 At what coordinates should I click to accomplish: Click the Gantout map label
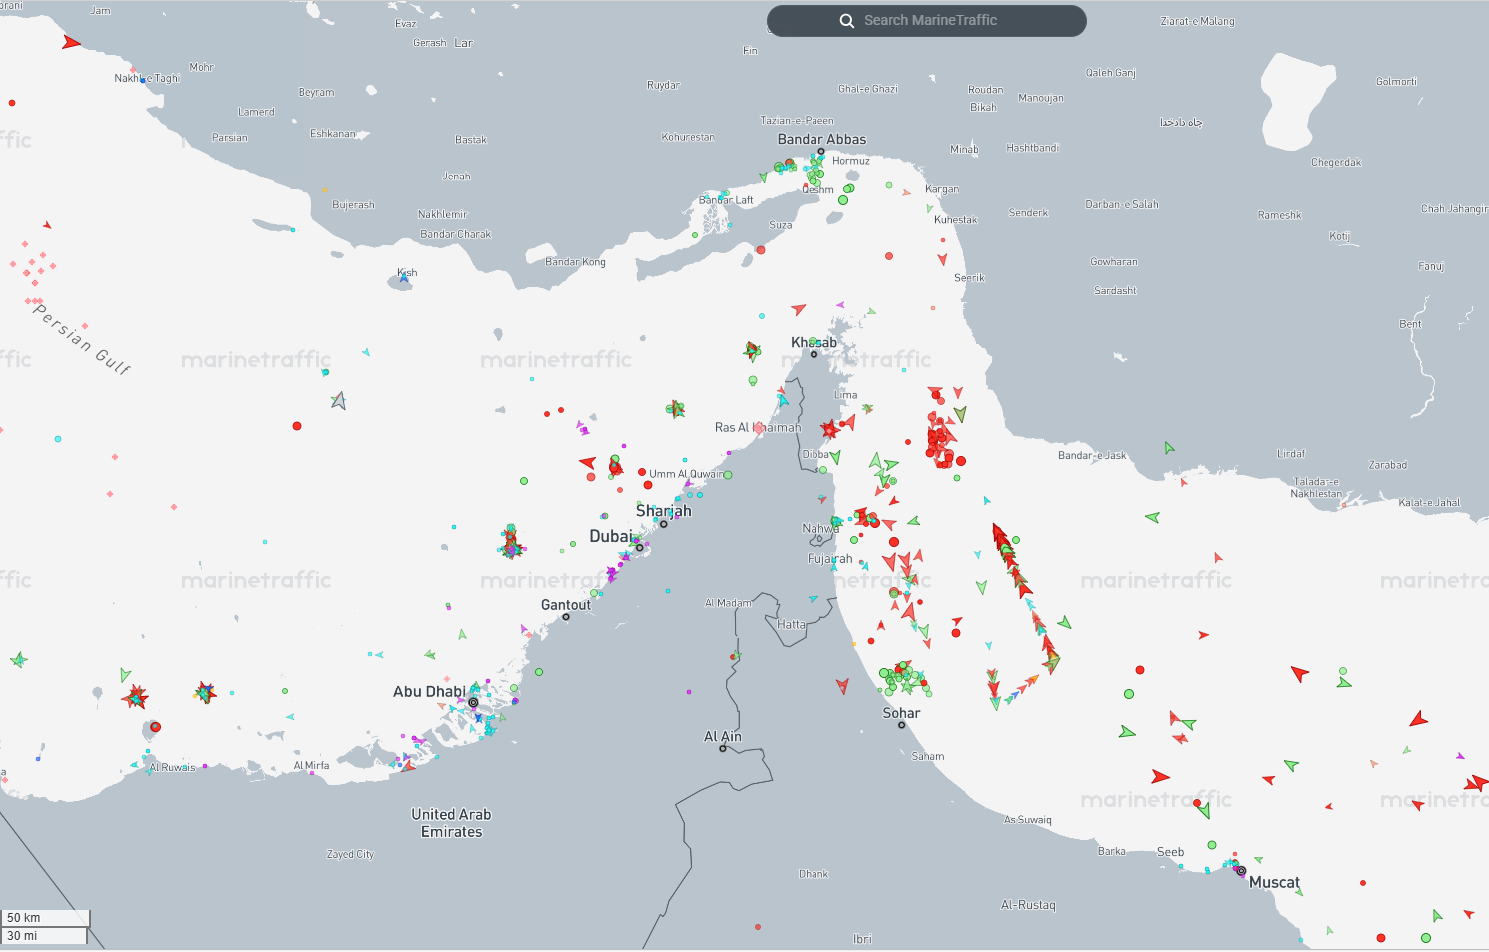(x=566, y=605)
